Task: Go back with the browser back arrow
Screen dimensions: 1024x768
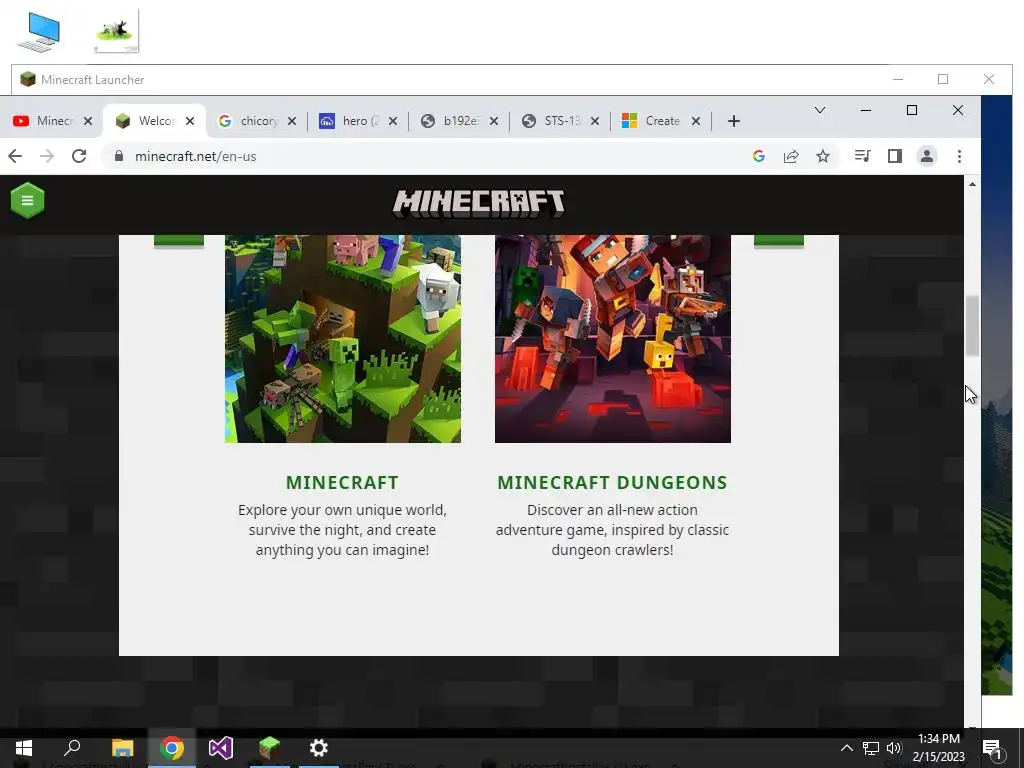Action: click(15, 156)
